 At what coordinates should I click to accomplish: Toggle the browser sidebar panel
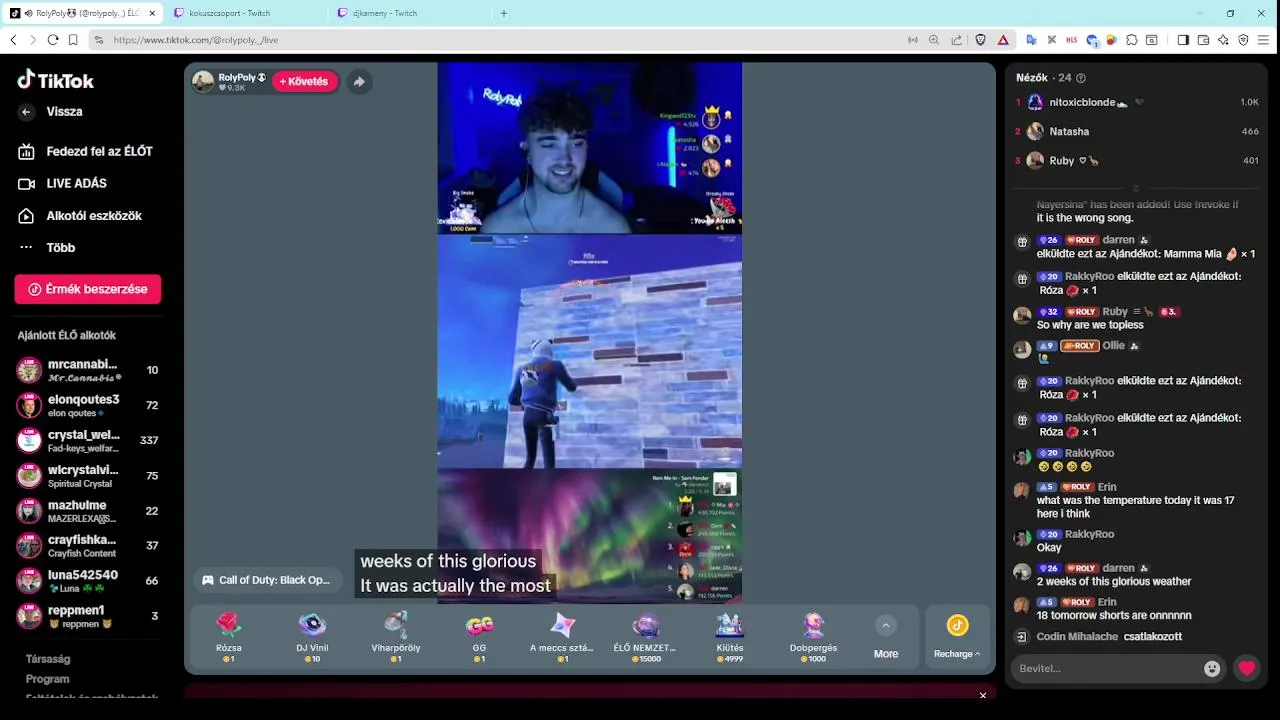(1183, 40)
